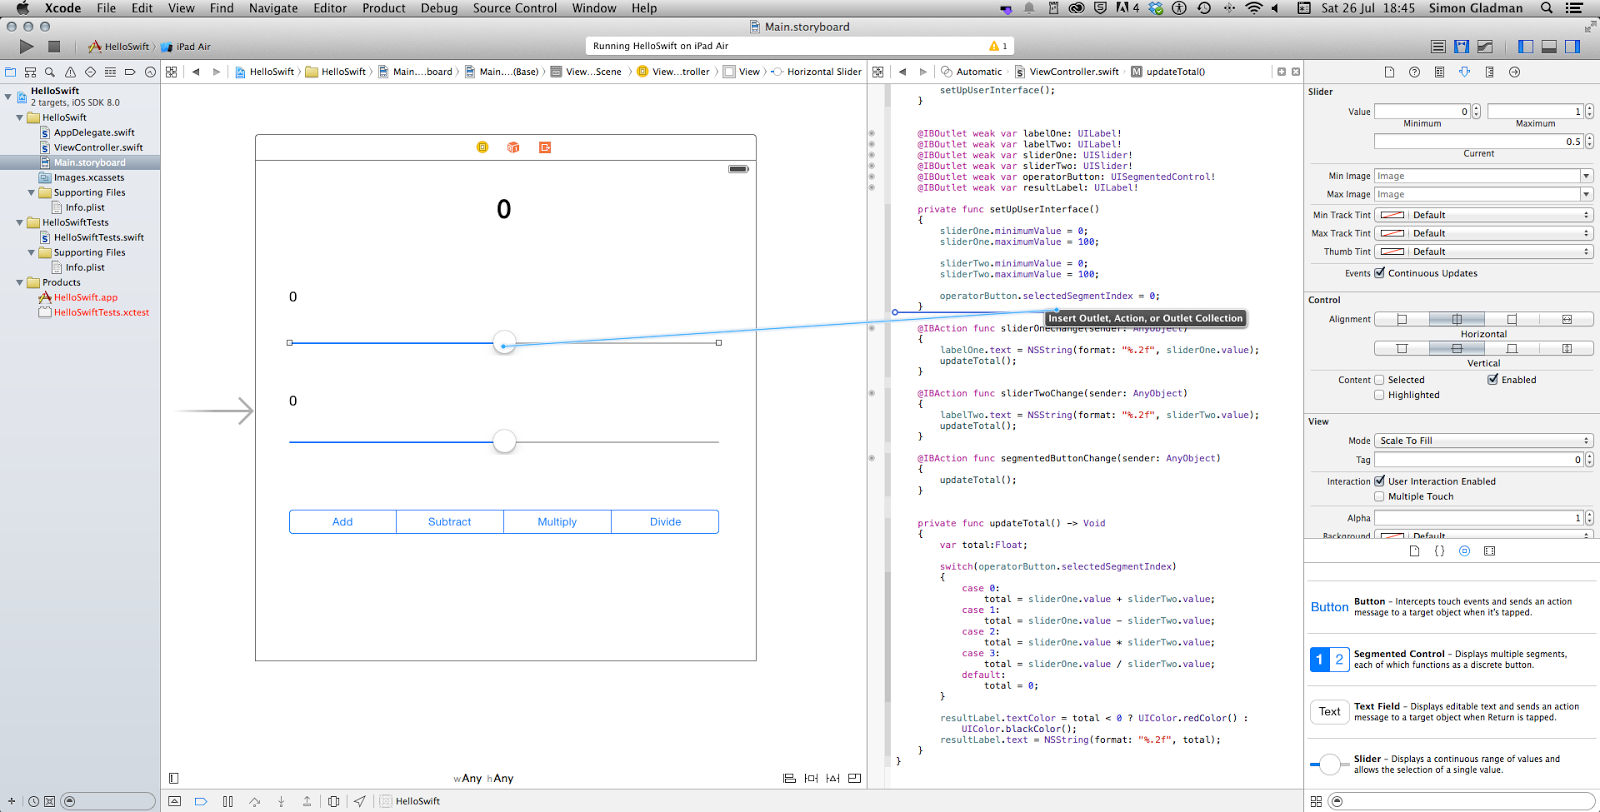
Task: Show the Assistant editor
Action: pos(1461,46)
